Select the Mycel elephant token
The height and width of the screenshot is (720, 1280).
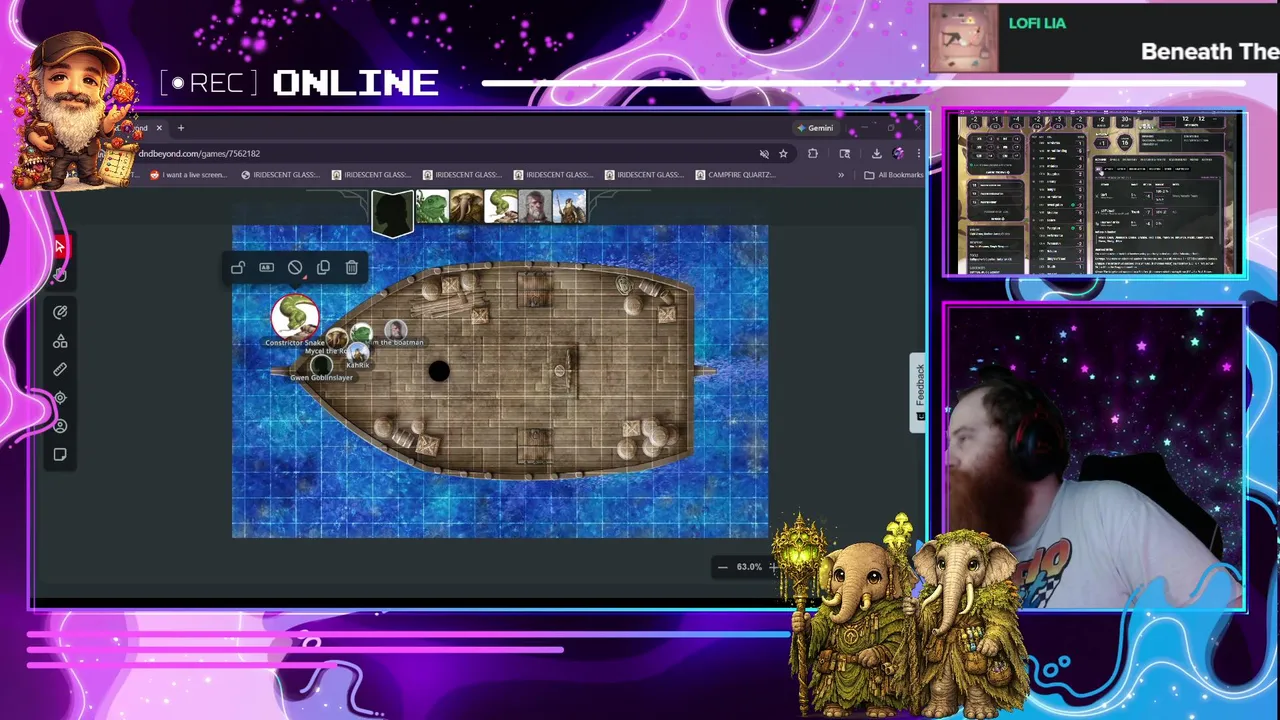tap(336, 340)
